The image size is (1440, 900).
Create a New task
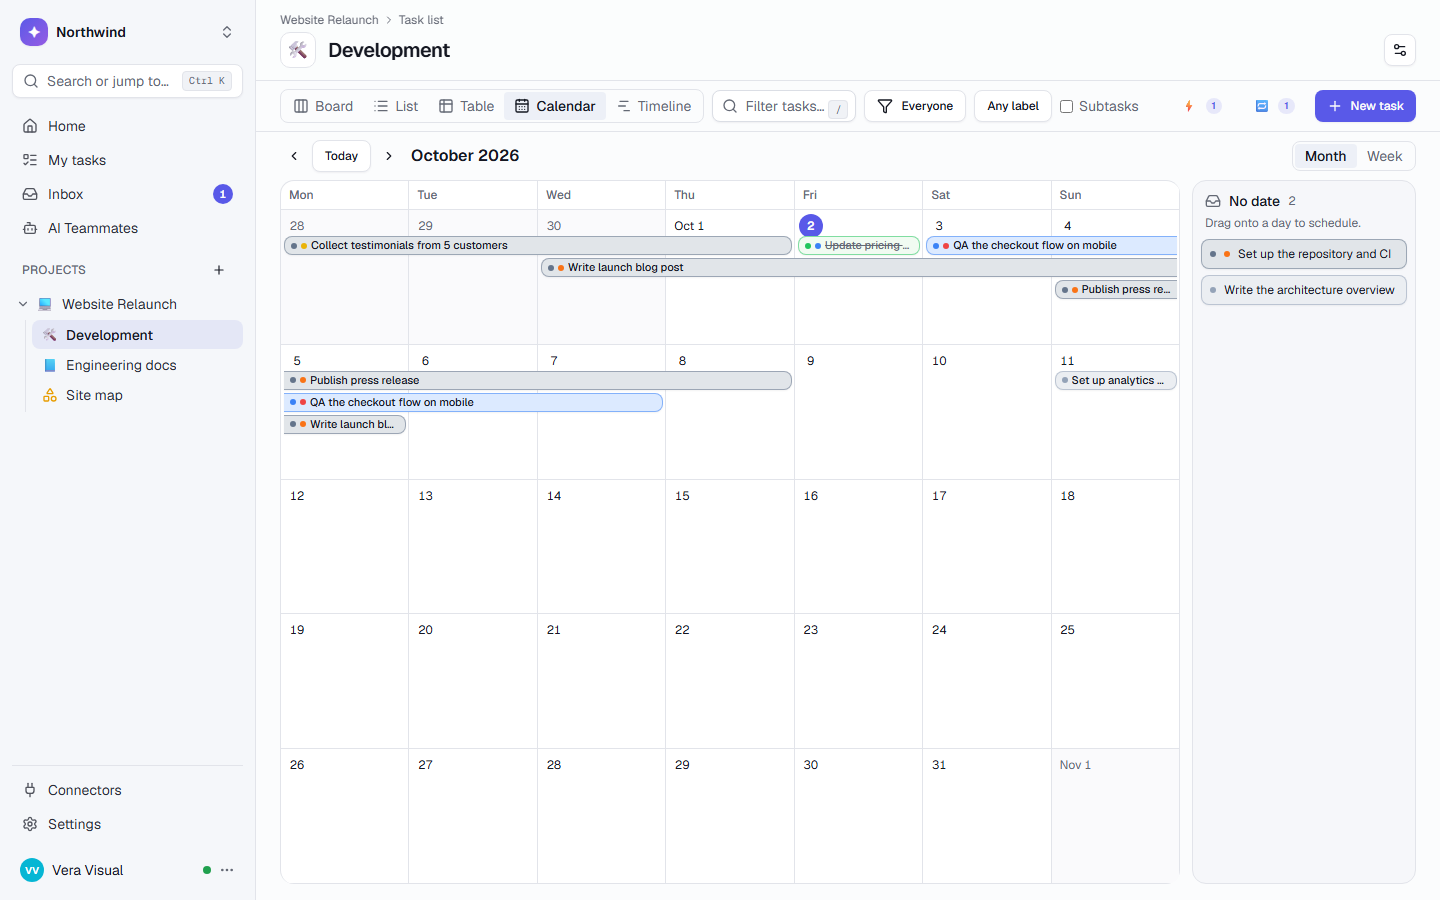1365,106
